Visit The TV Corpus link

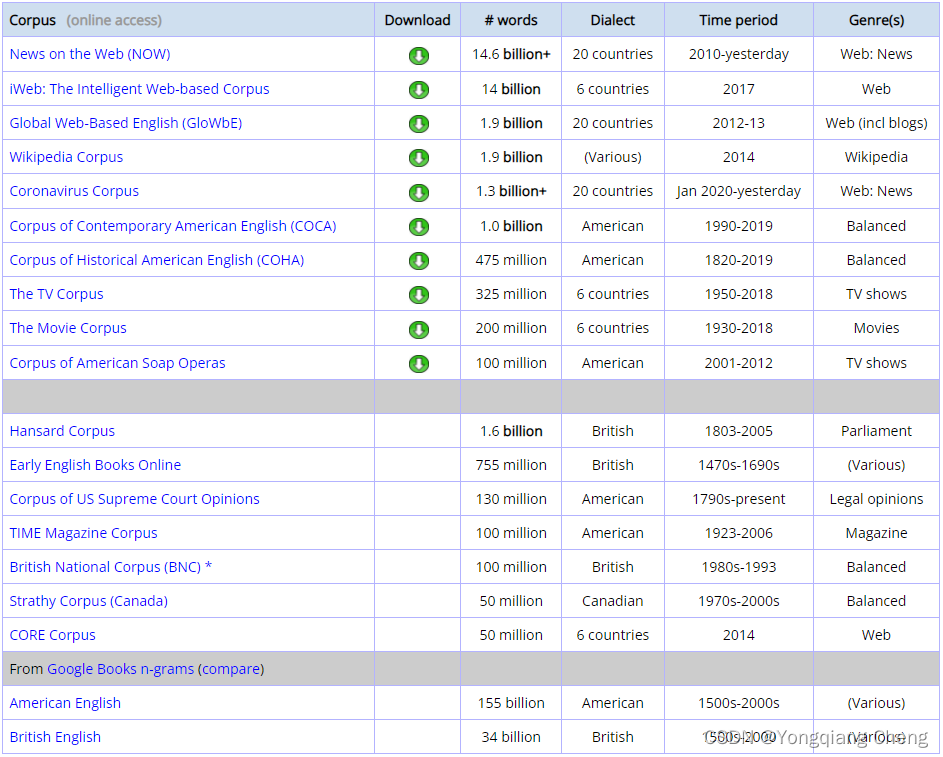tap(57, 294)
